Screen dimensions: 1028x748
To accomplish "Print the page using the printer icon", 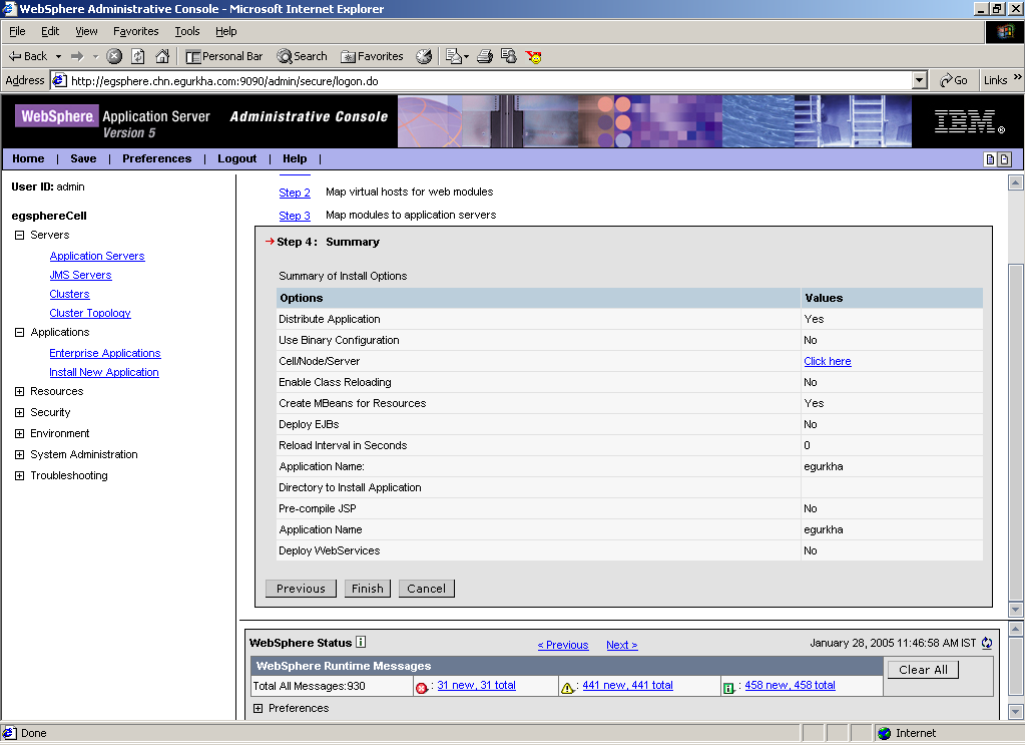I will (x=485, y=56).
